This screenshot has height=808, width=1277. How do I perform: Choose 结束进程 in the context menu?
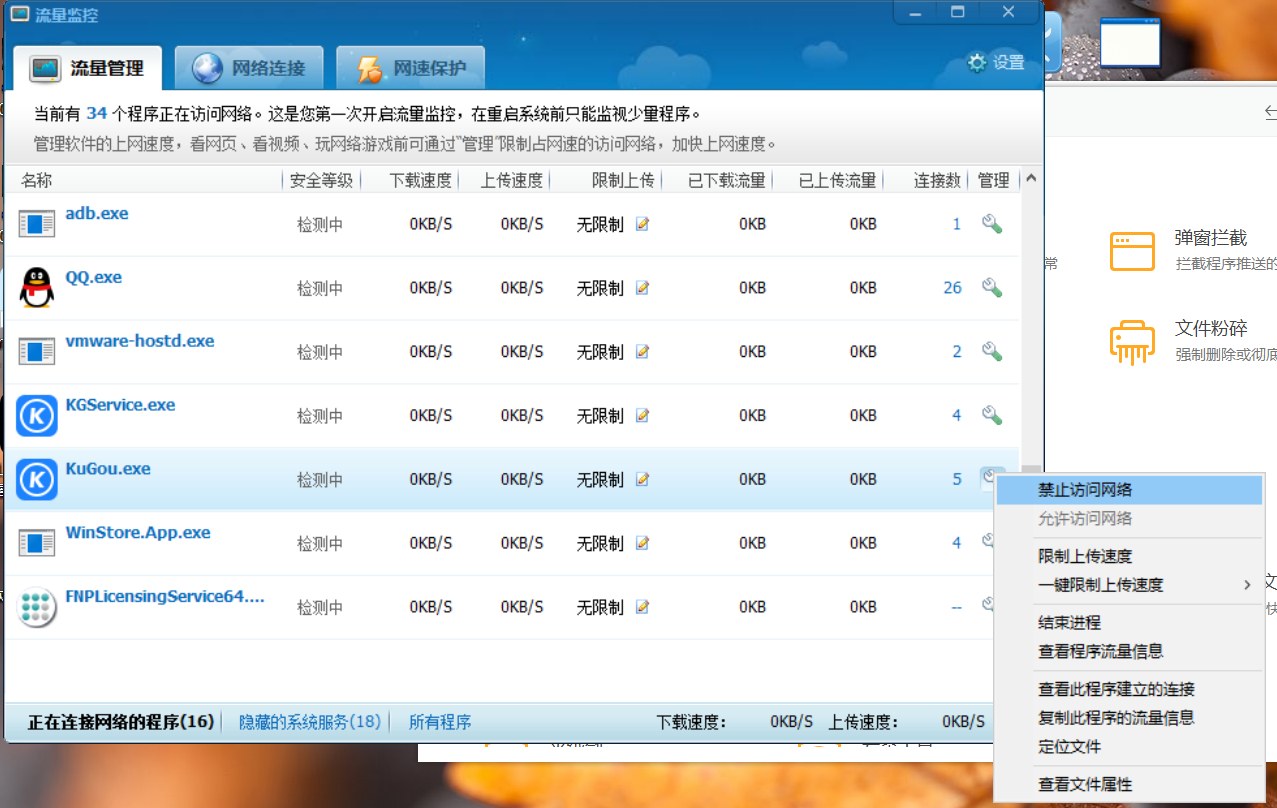(x=1069, y=623)
